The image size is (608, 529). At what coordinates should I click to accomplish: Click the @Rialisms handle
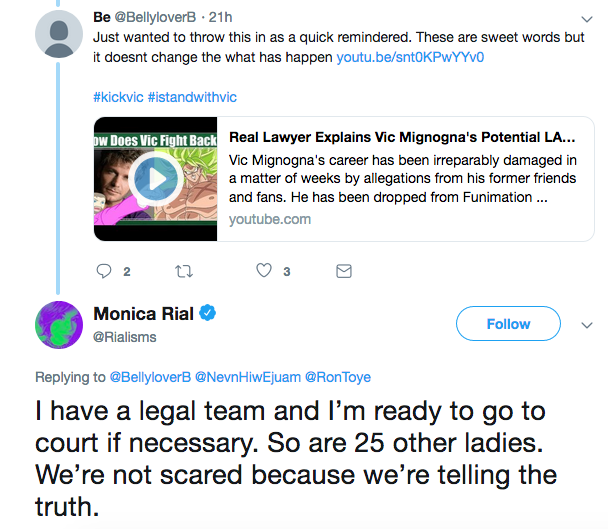pyautogui.click(x=124, y=337)
